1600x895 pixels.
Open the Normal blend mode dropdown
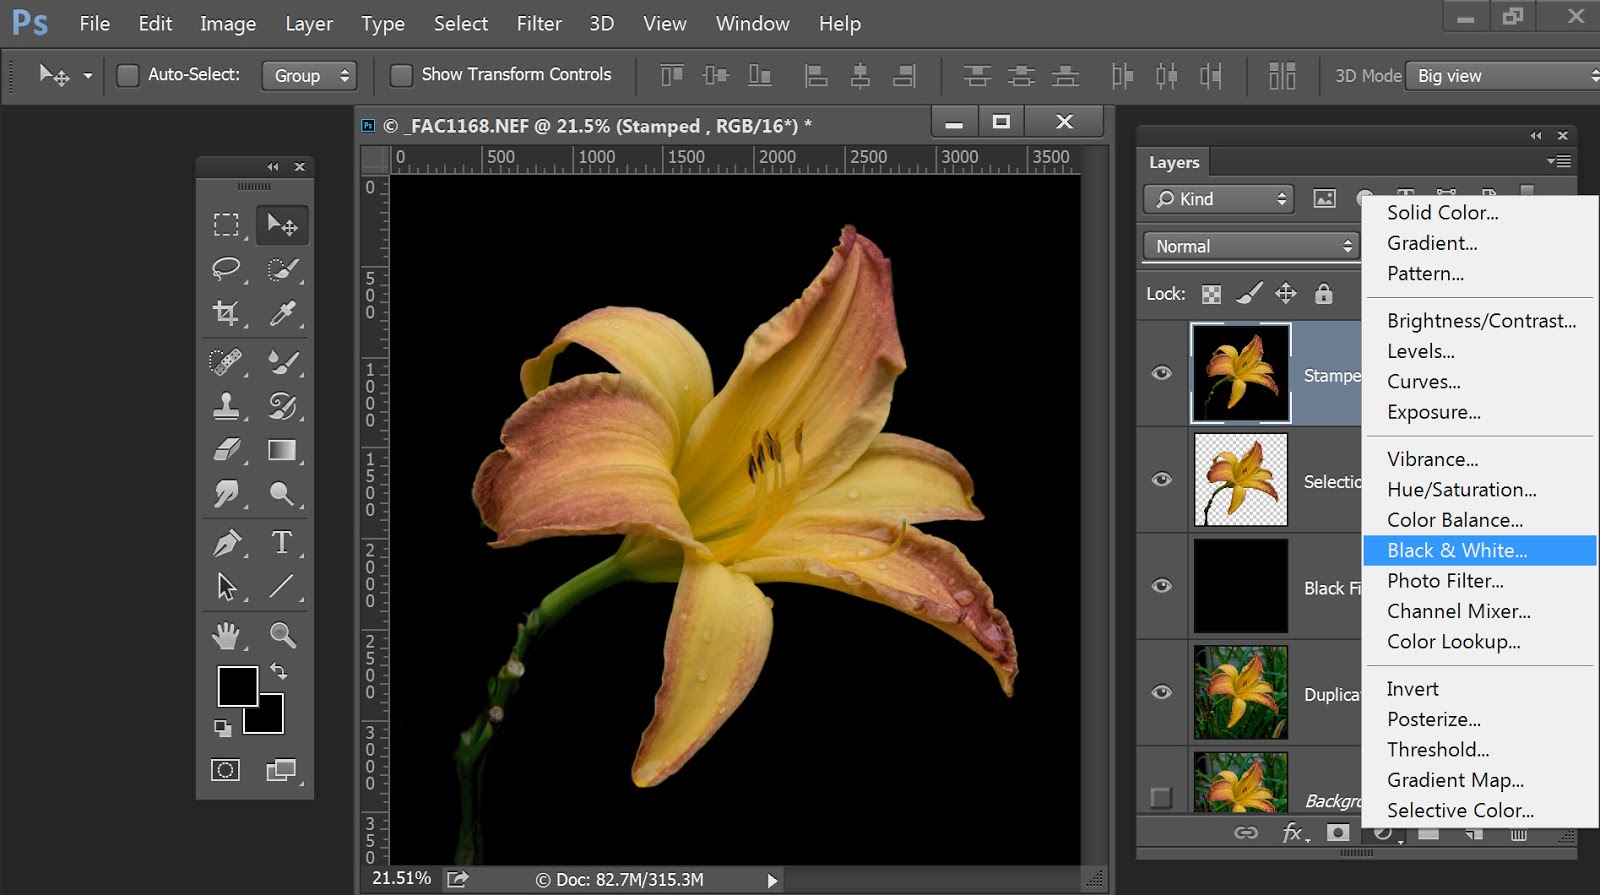[1251, 246]
